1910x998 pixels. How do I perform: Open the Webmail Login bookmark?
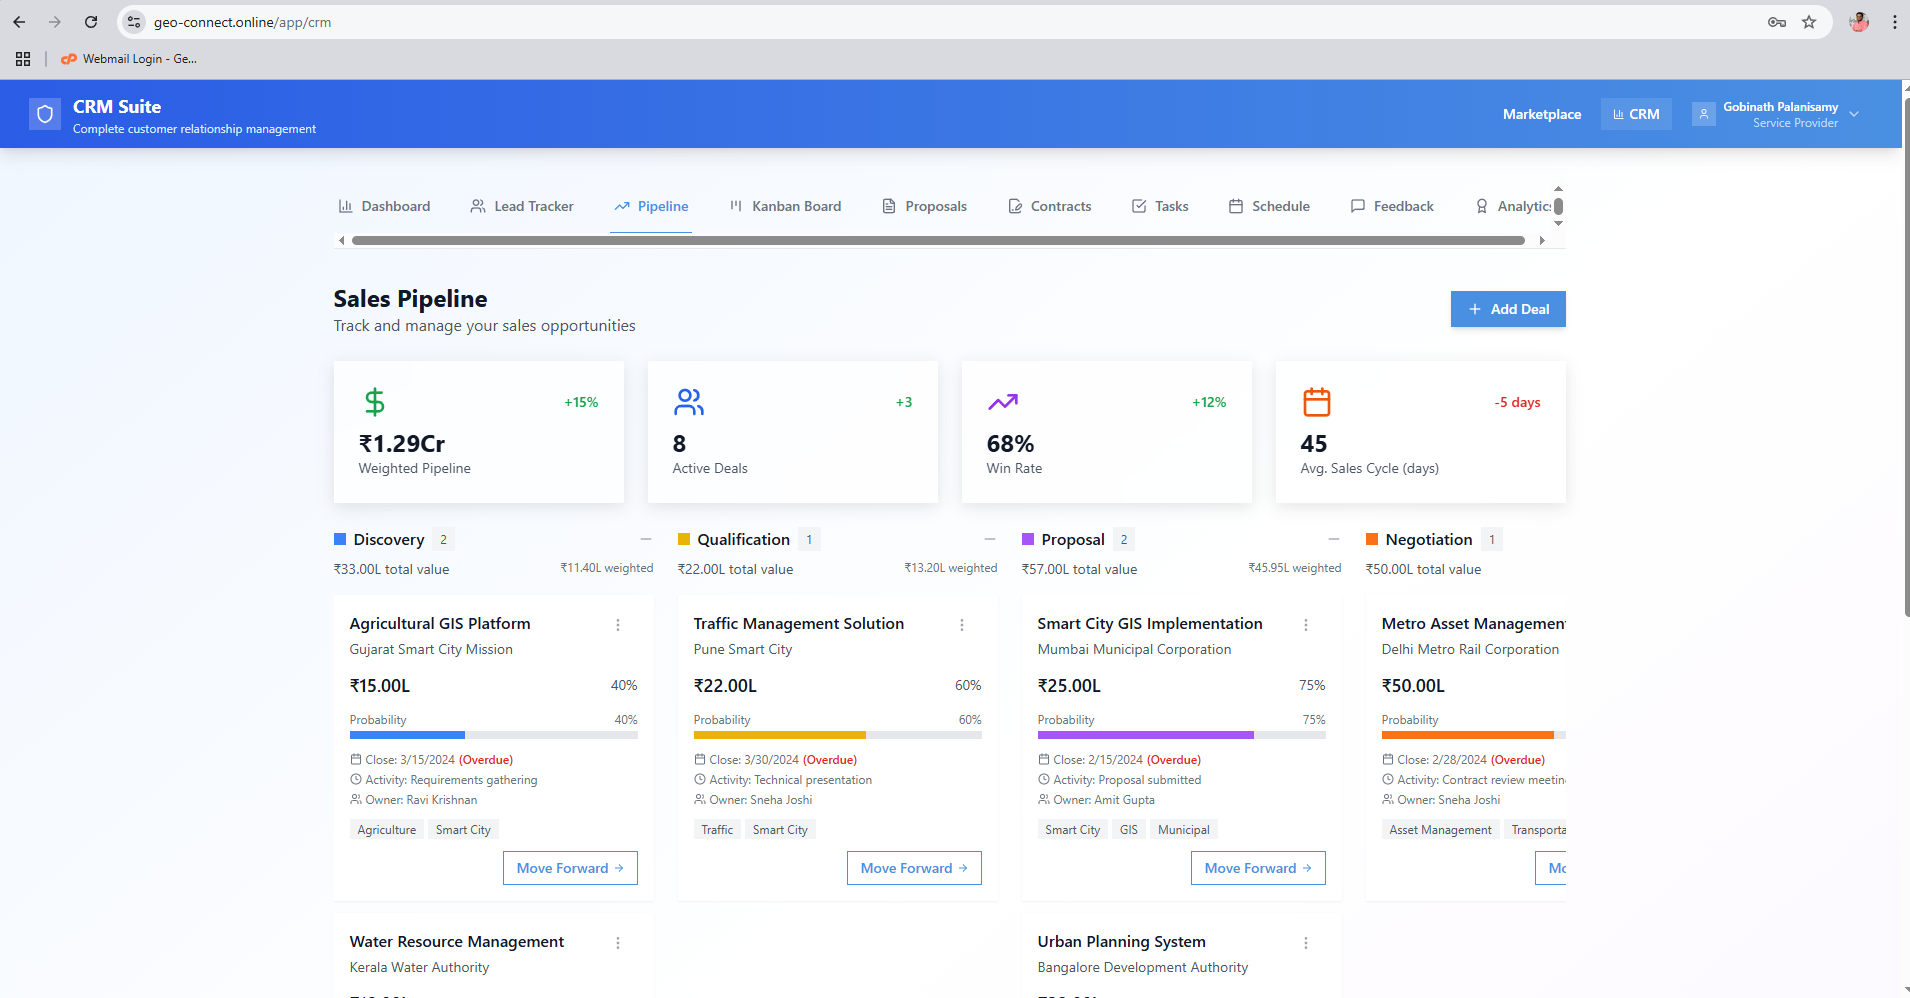[x=129, y=59]
